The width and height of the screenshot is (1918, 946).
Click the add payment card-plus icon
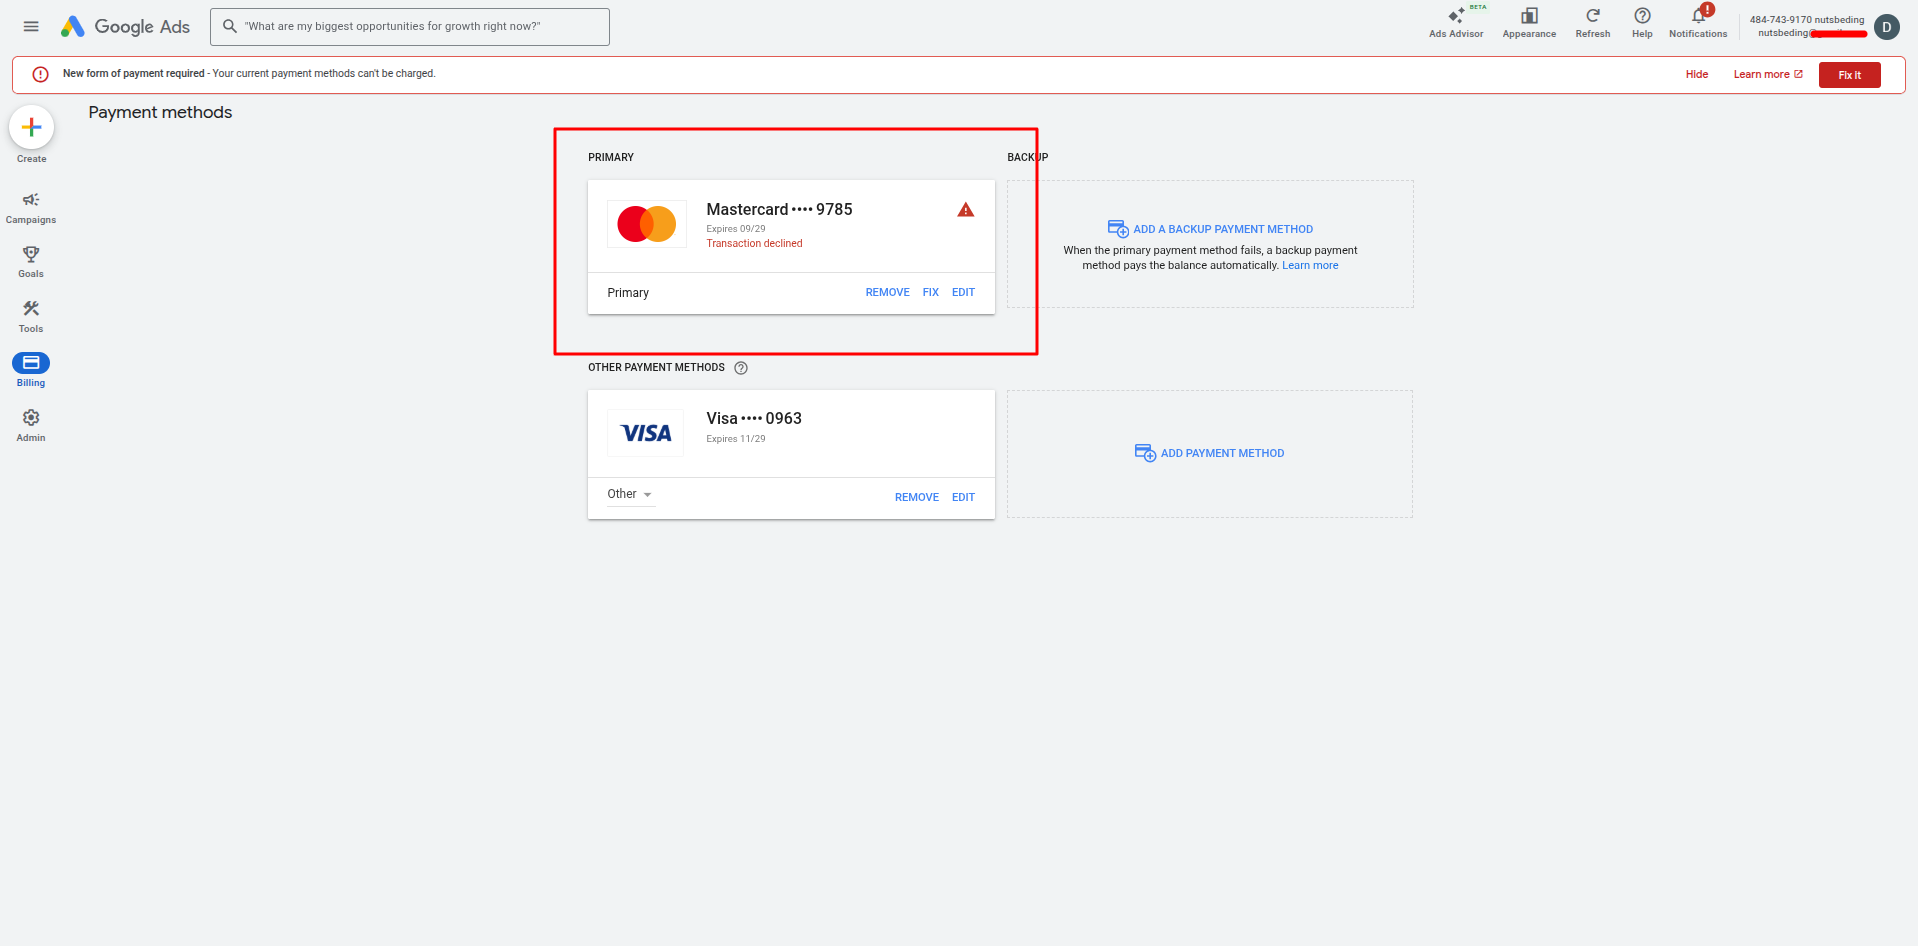(x=1145, y=453)
